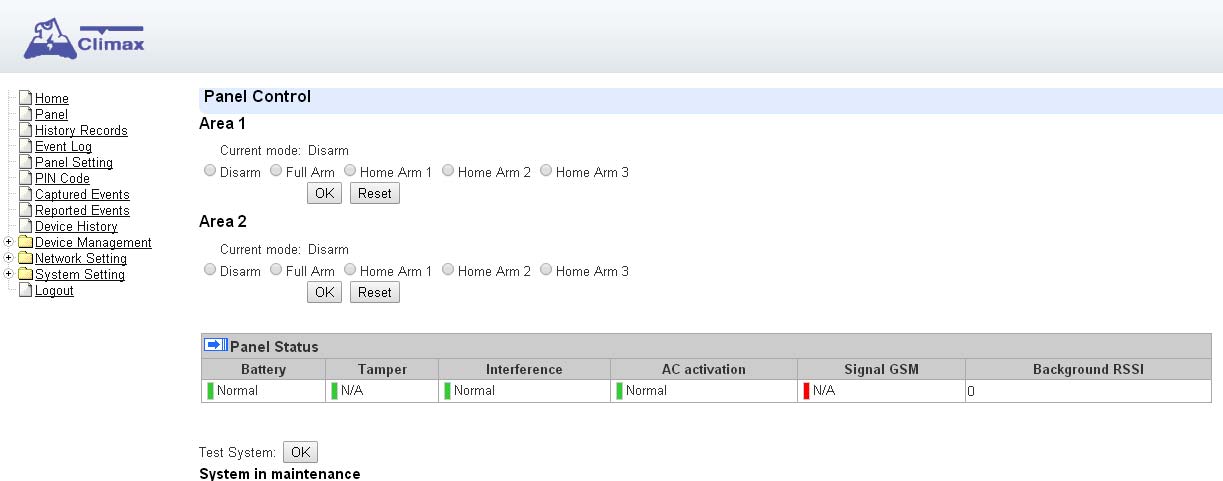The height and width of the screenshot is (481, 1223).
Task: Open System Setting folder link
Action: [80, 275]
